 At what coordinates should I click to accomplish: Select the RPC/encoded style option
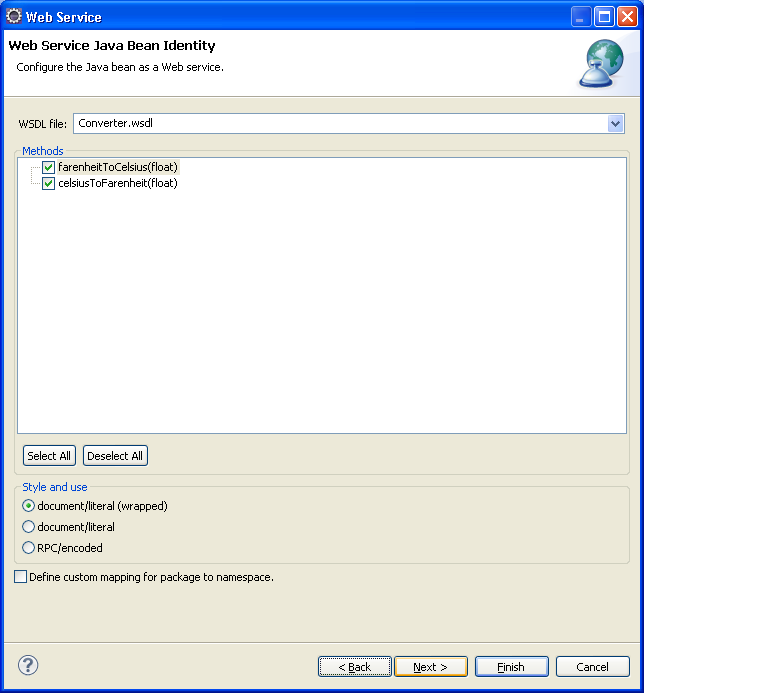(x=29, y=548)
